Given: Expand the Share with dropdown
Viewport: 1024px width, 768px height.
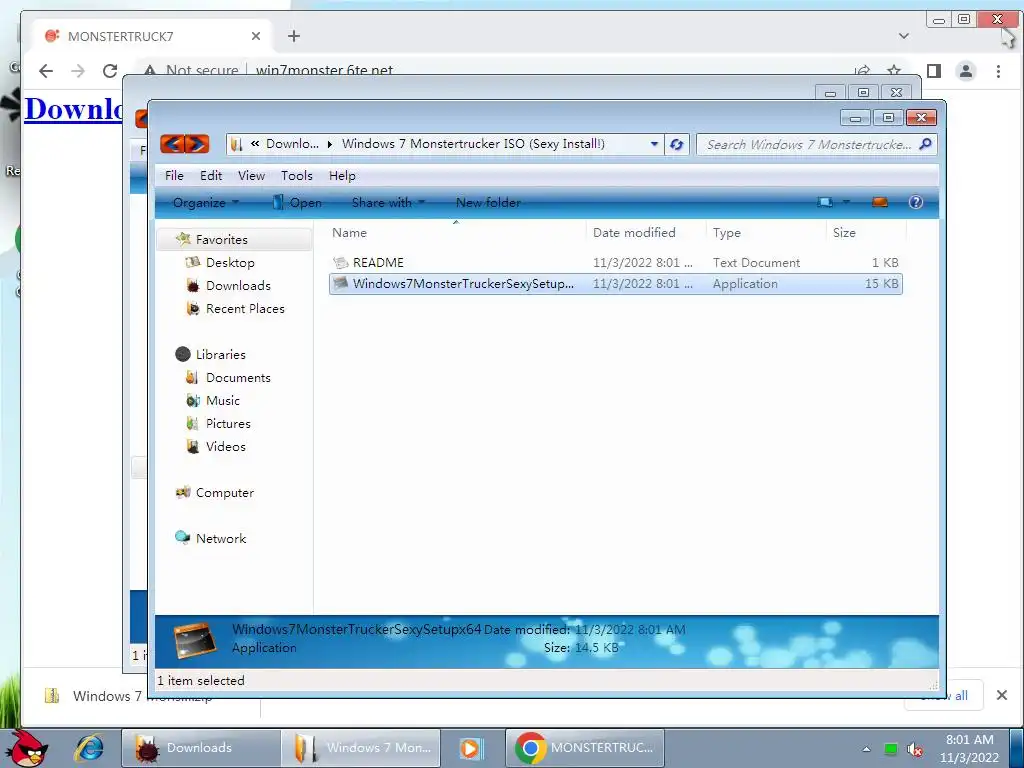Looking at the screenshot, I should pyautogui.click(x=388, y=202).
